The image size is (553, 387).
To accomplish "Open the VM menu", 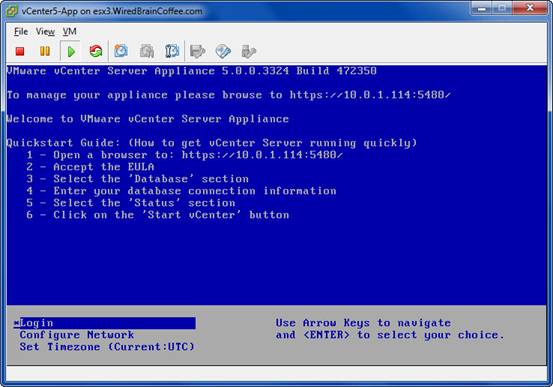I will pyautogui.click(x=69, y=32).
